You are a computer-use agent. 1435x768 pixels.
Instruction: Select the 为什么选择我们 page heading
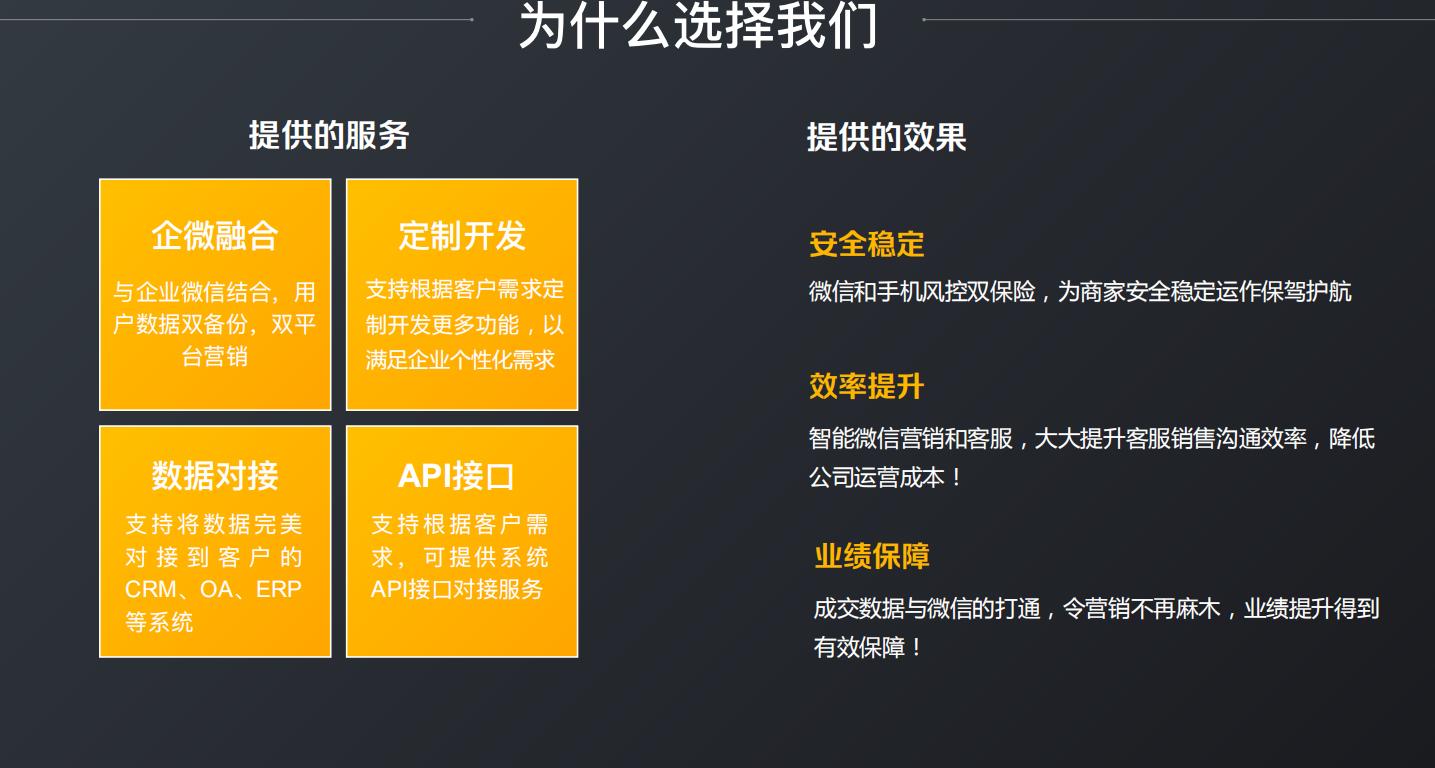click(x=700, y=28)
